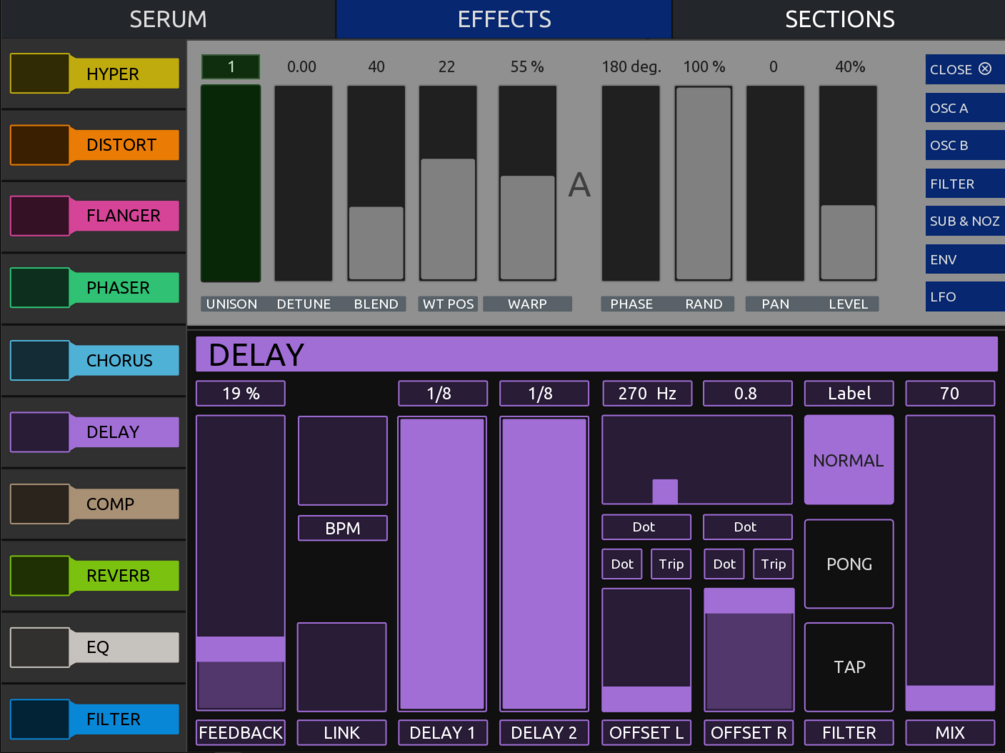This screenshot has width=1005, height=753.
Task: Toggle the LINK pad above LINK label
Action: pyautogui.click(x=342, y=667)
